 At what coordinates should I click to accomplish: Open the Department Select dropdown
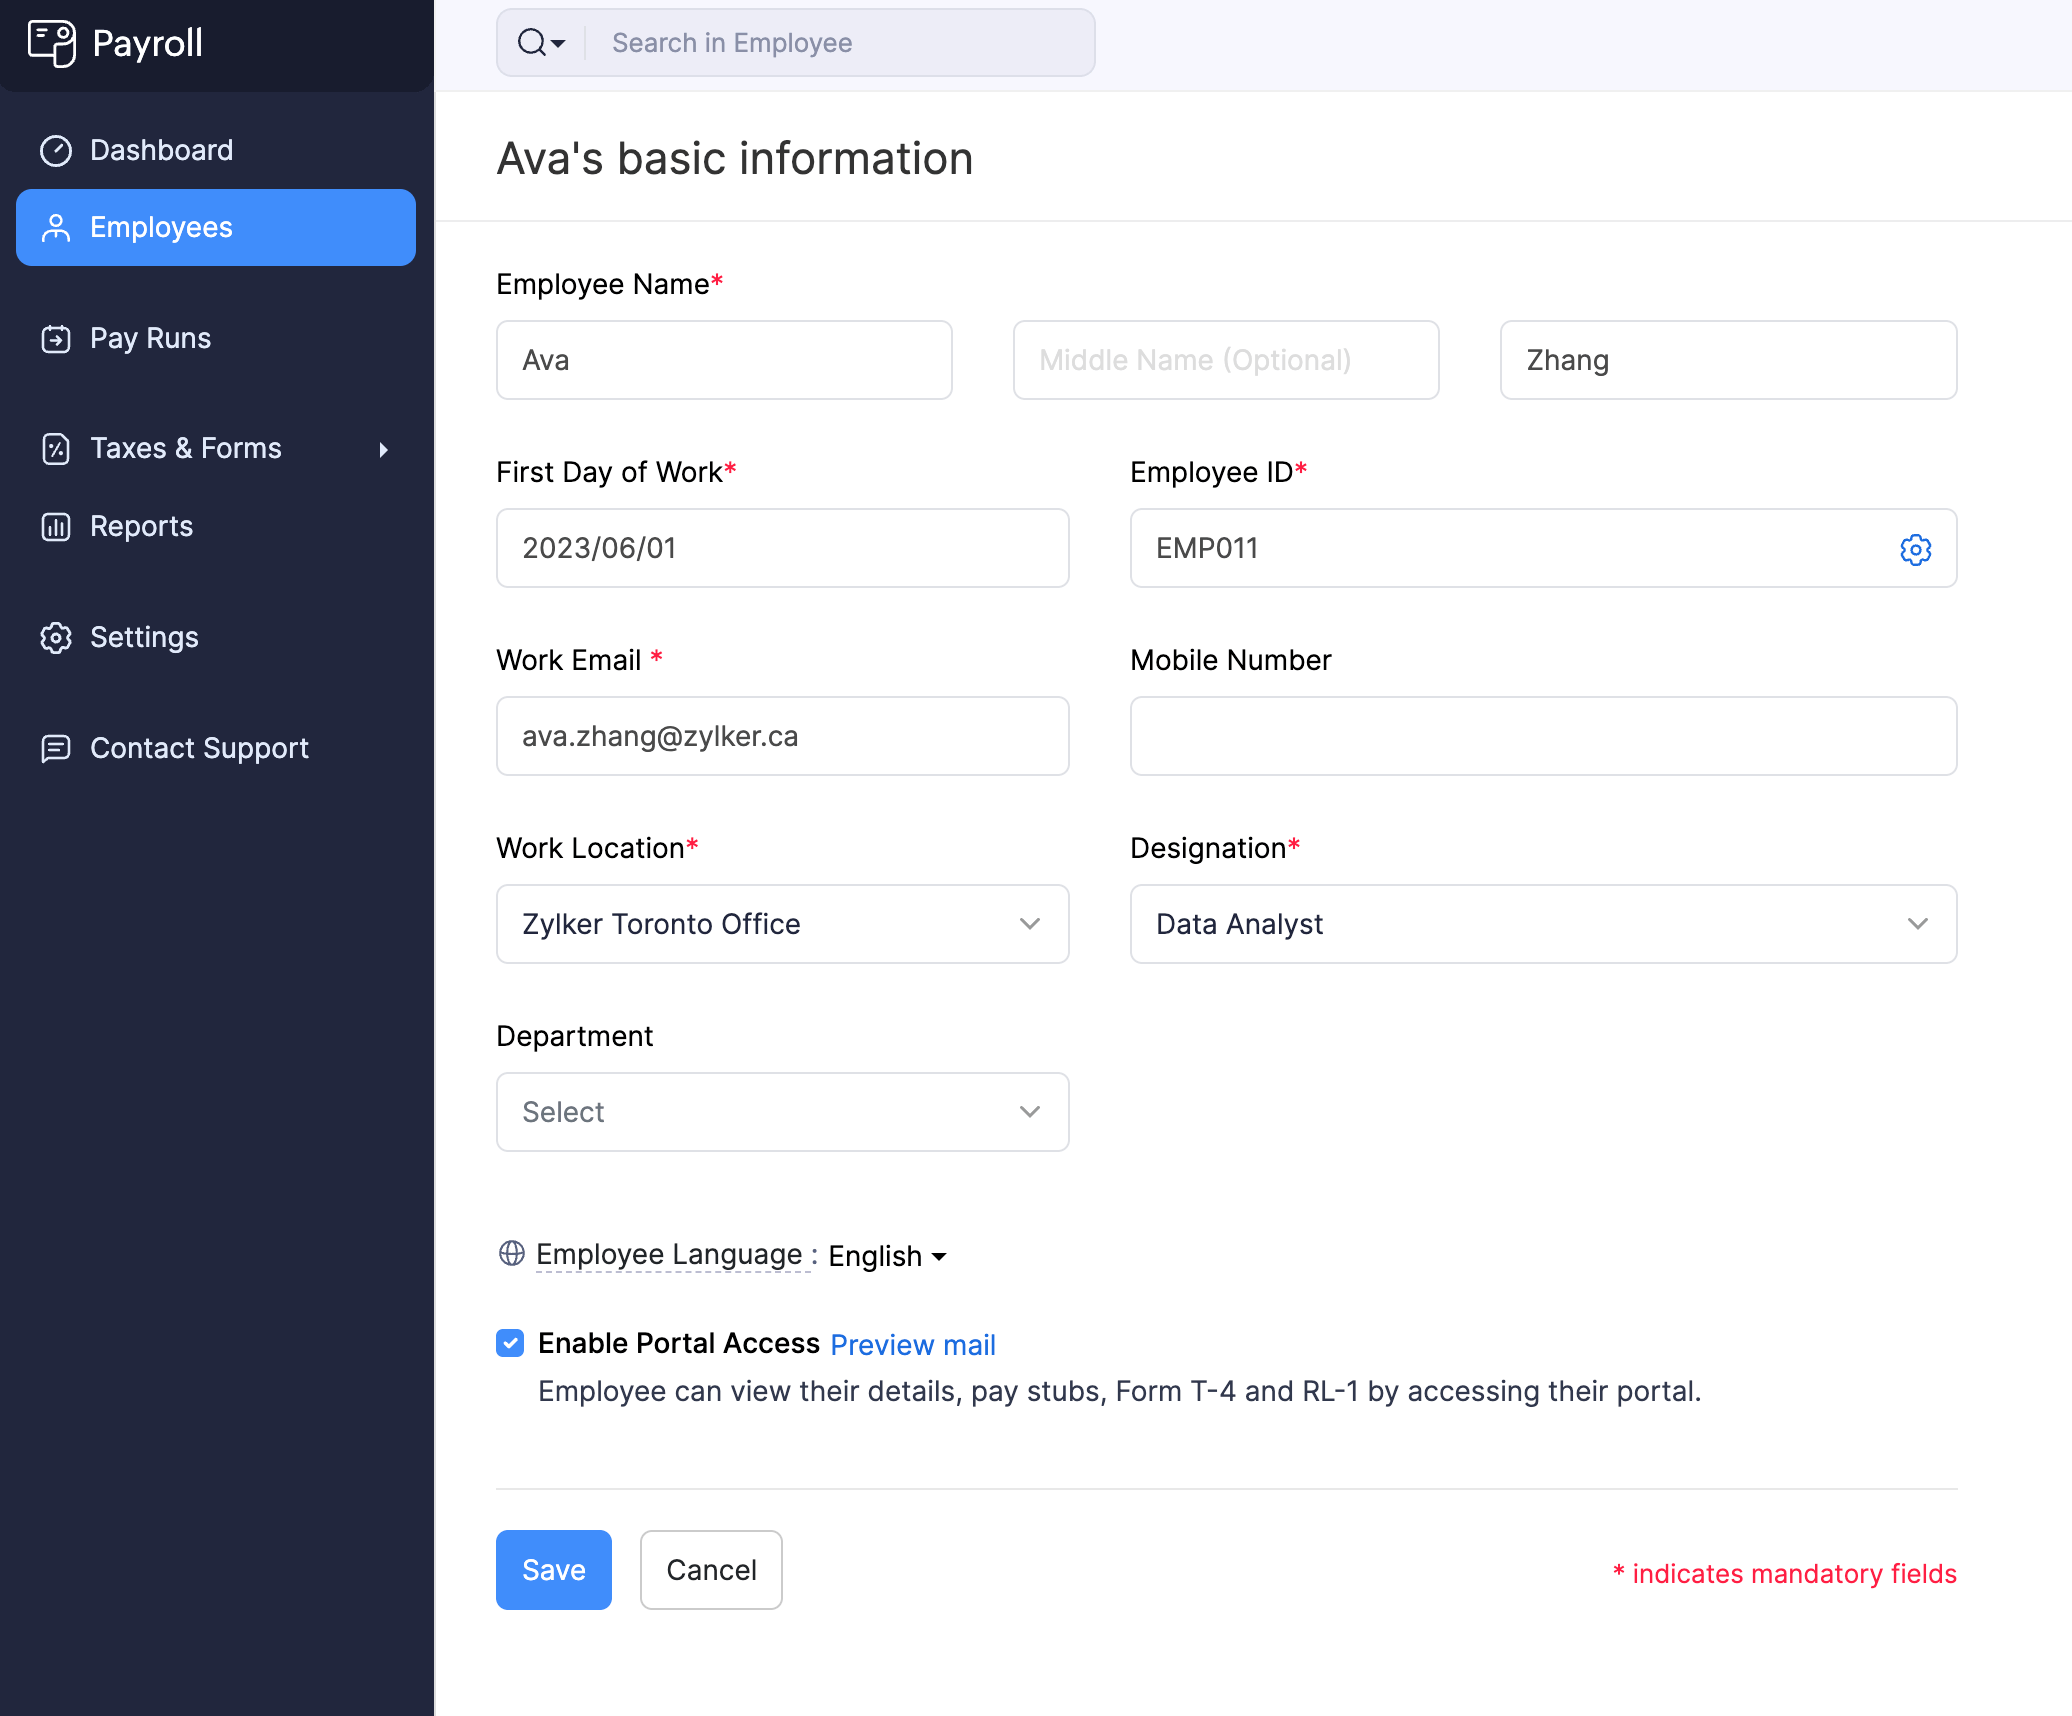coord(782,1112)
